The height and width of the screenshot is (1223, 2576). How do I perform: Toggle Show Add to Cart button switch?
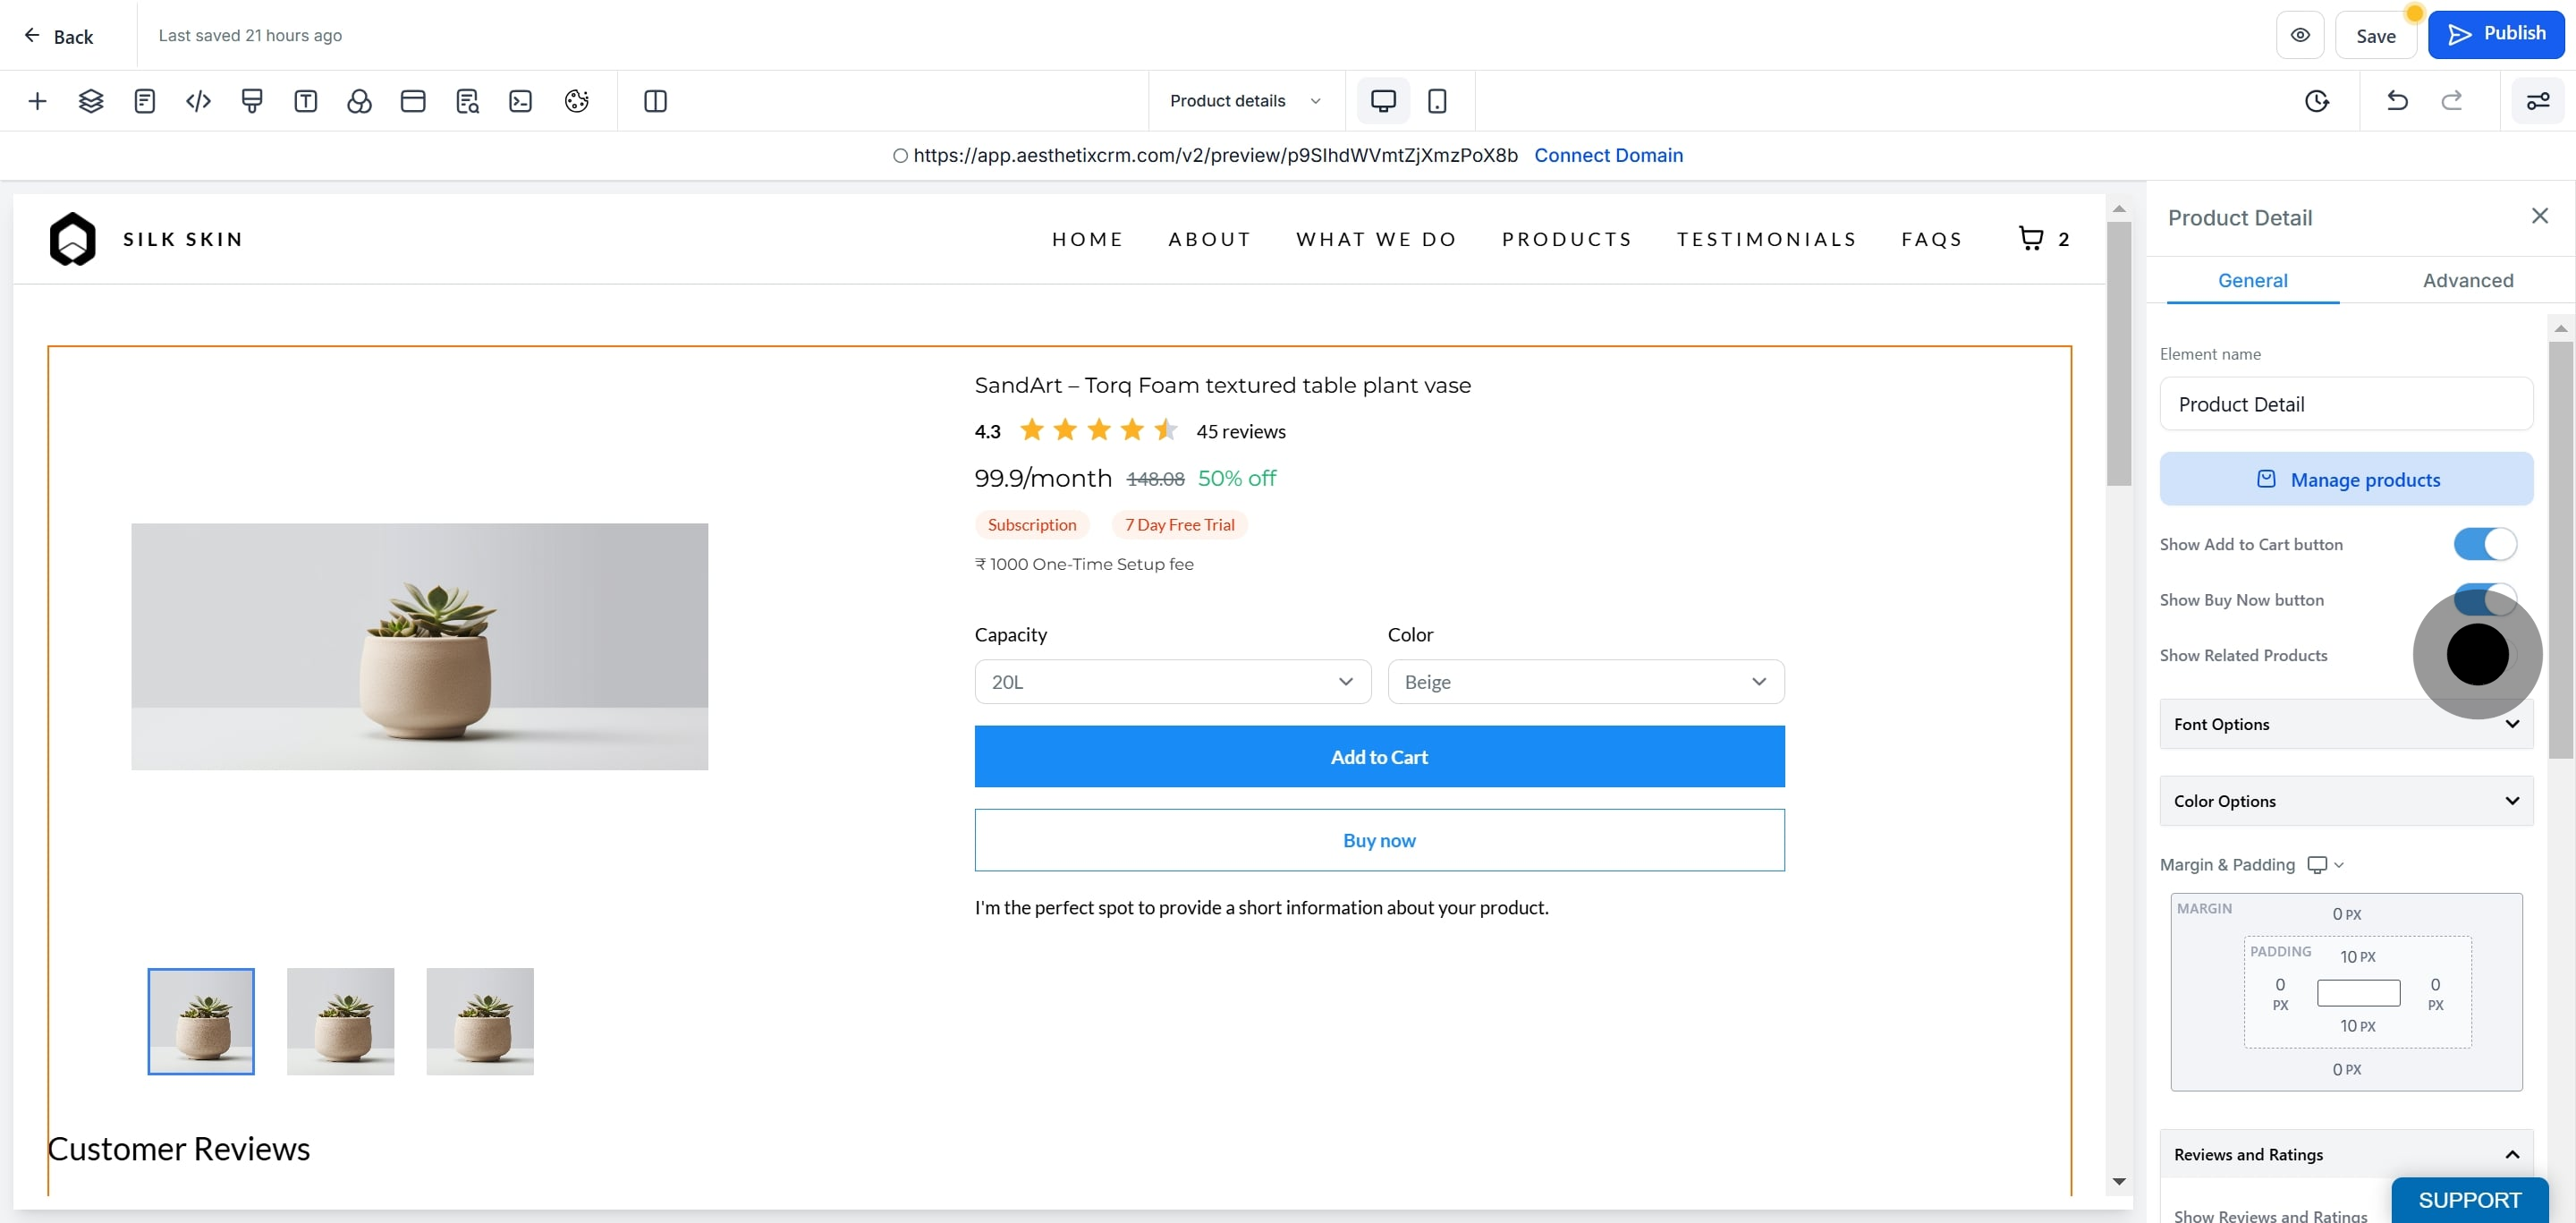pos(2485,544)
